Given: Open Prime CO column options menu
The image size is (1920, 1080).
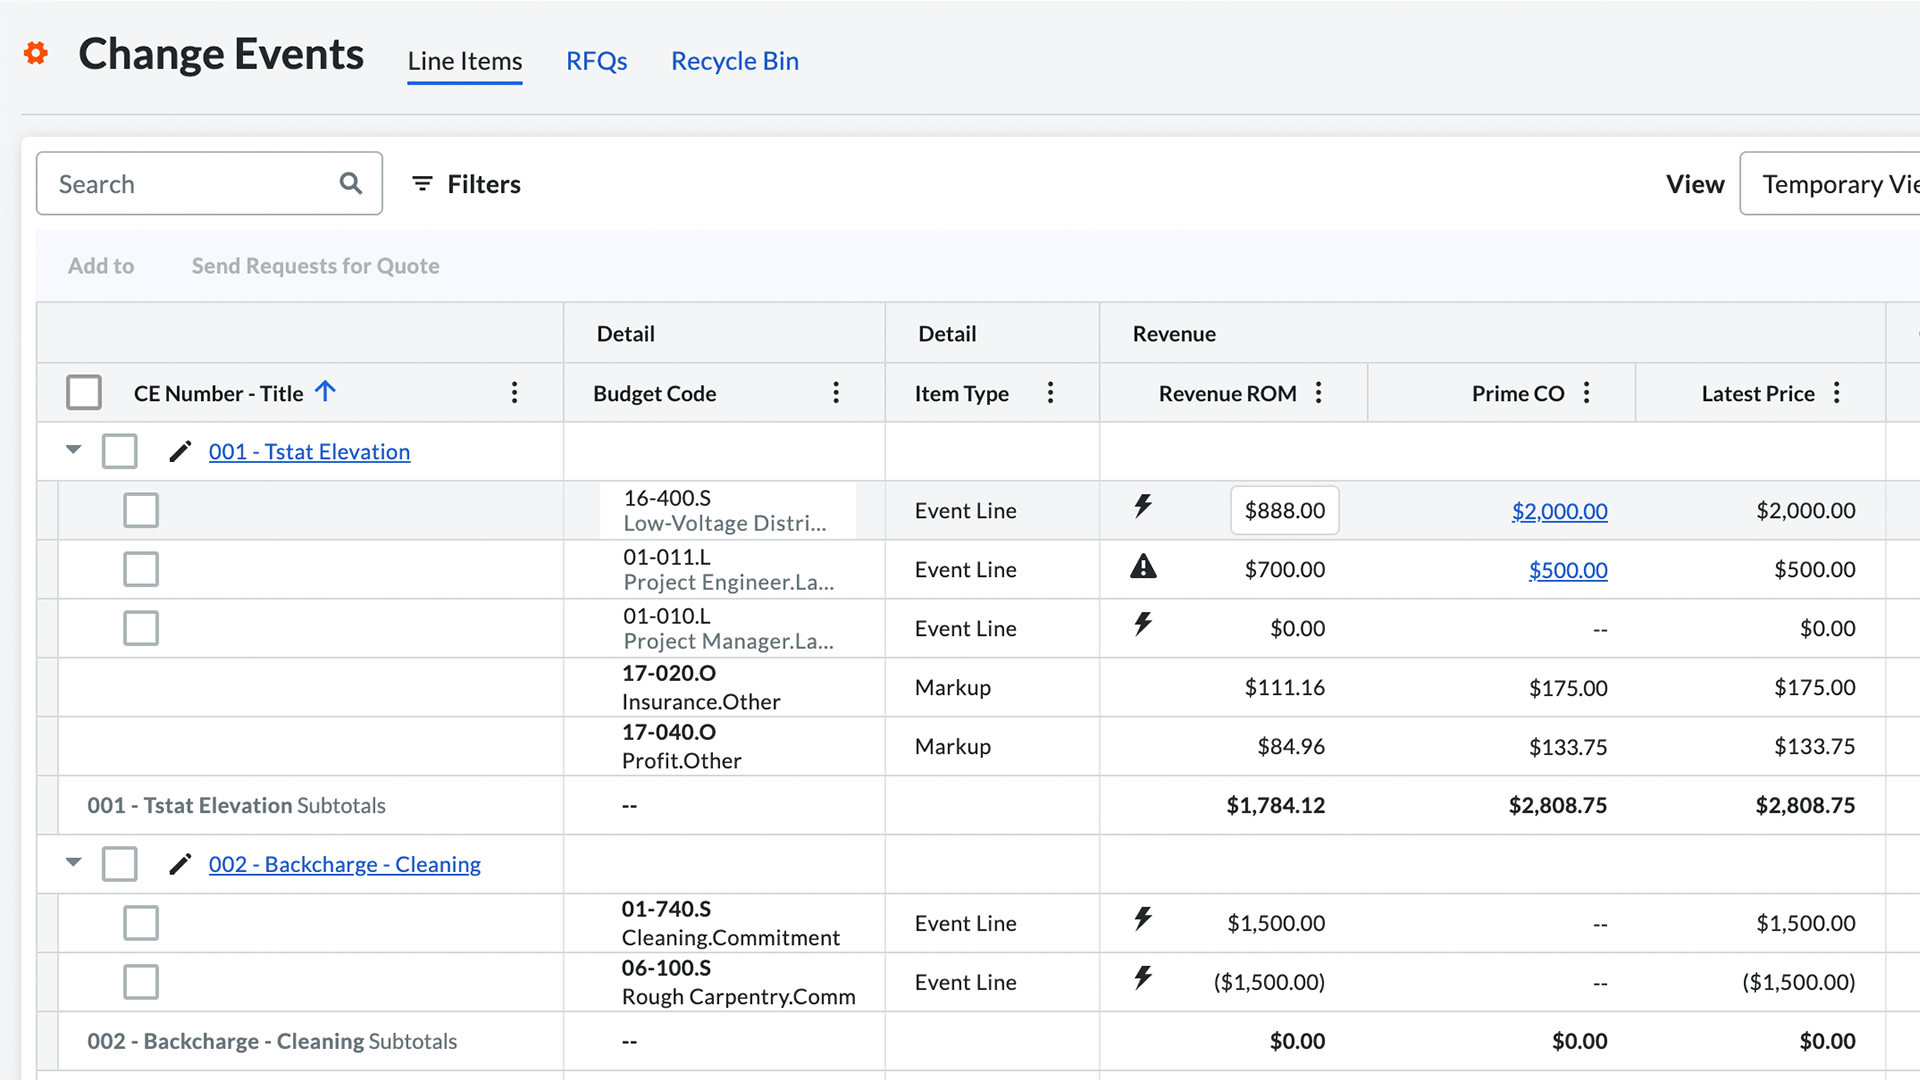Looking at the screenshot, I should [1587, 393].
